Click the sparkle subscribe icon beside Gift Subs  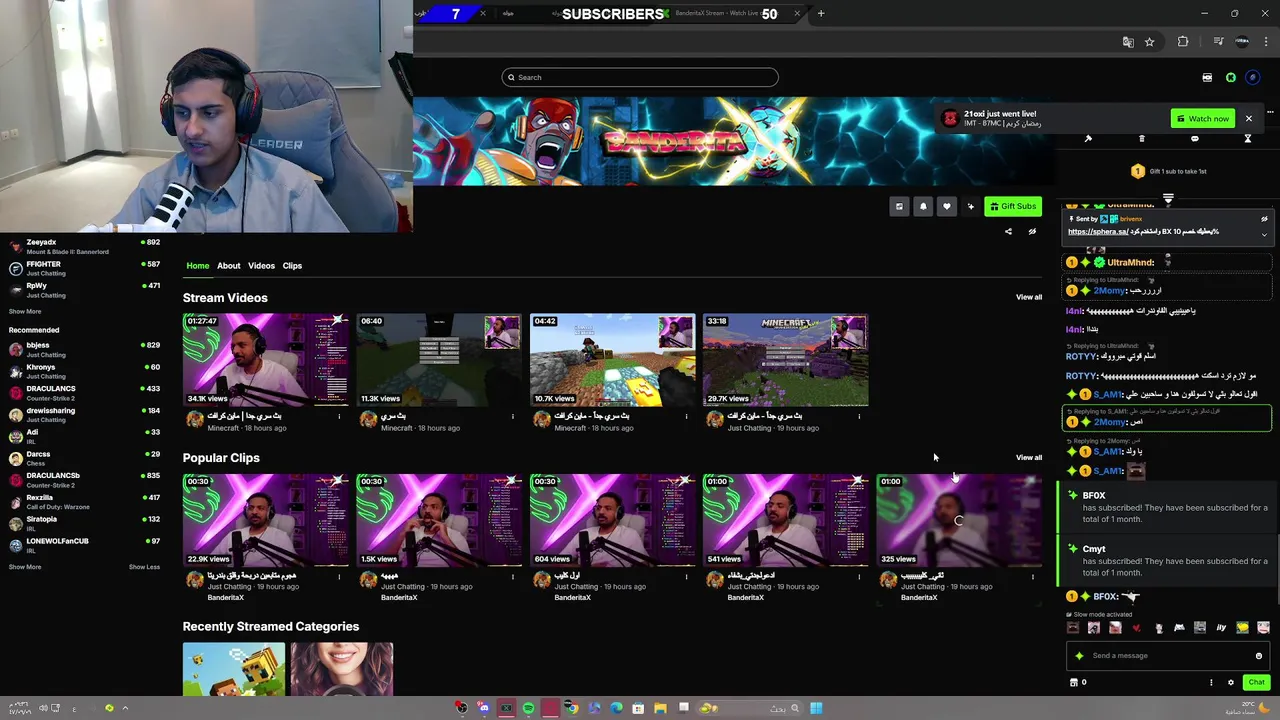970,206
